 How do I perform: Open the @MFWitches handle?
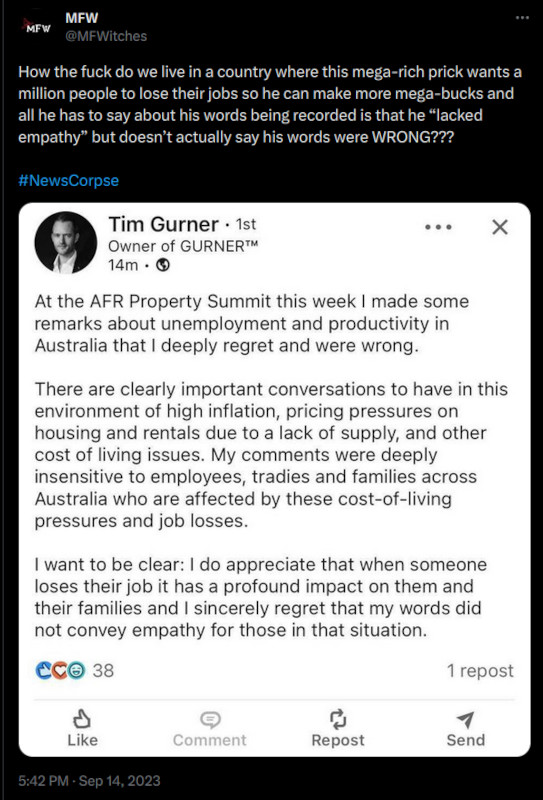(x=106, y=36)
